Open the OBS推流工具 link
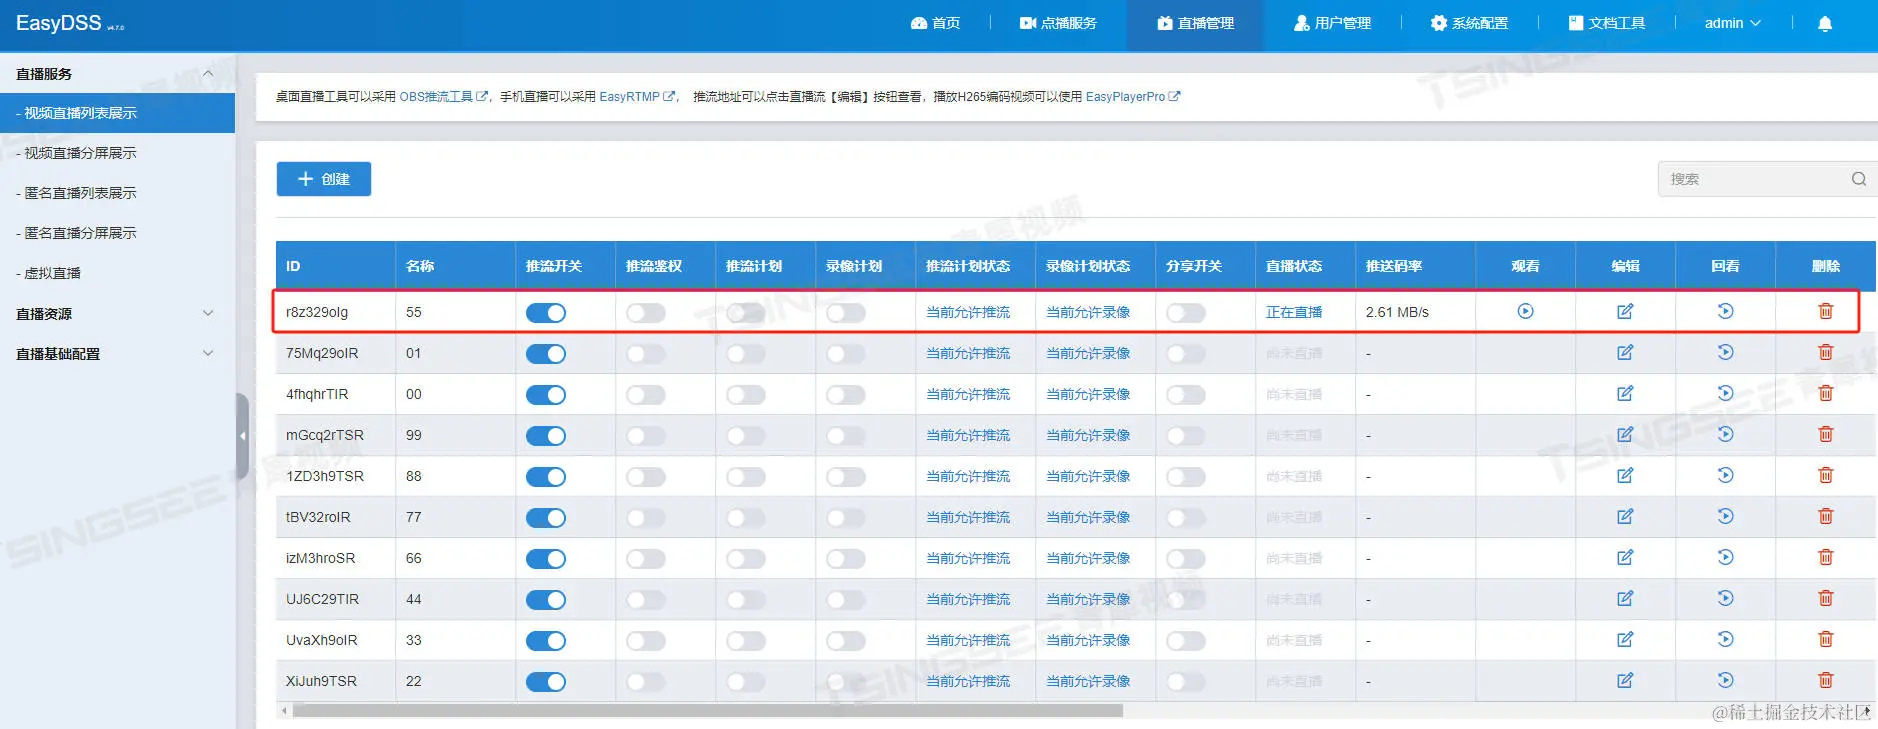Viewport: 1878px width, 729px height. [444, 97]
